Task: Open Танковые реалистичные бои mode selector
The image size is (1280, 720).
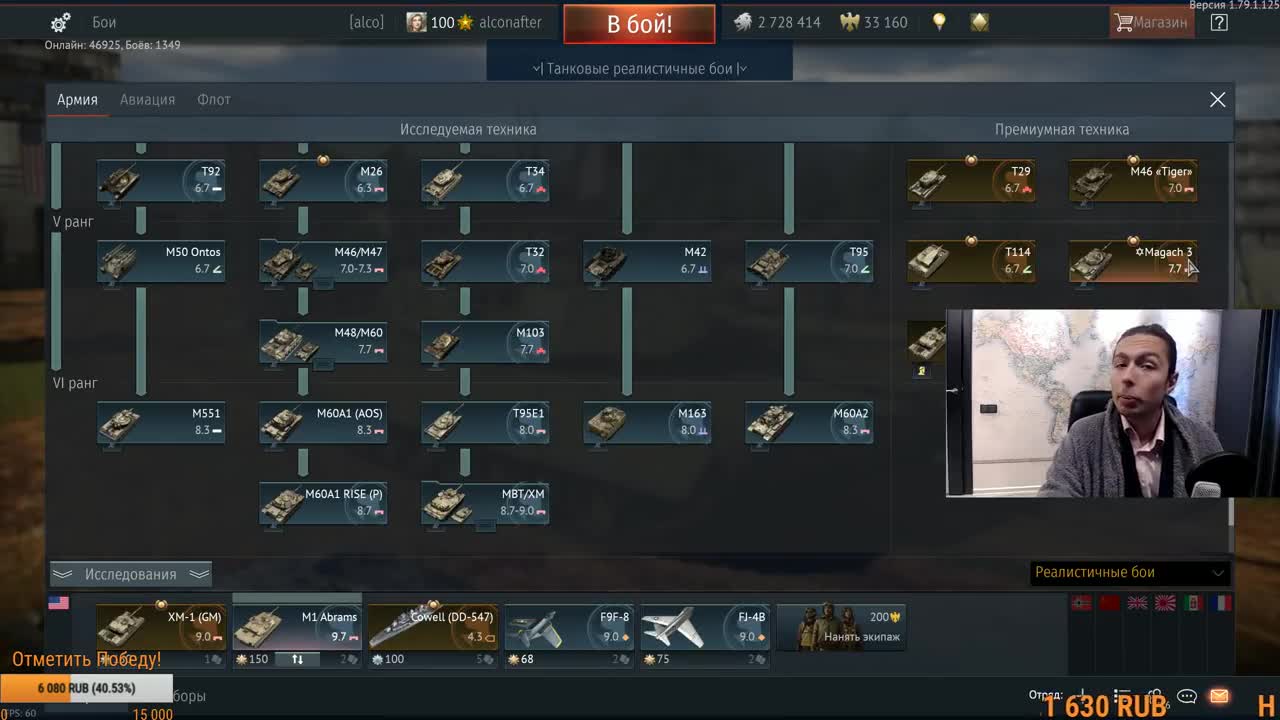Action: pos(640,68)
